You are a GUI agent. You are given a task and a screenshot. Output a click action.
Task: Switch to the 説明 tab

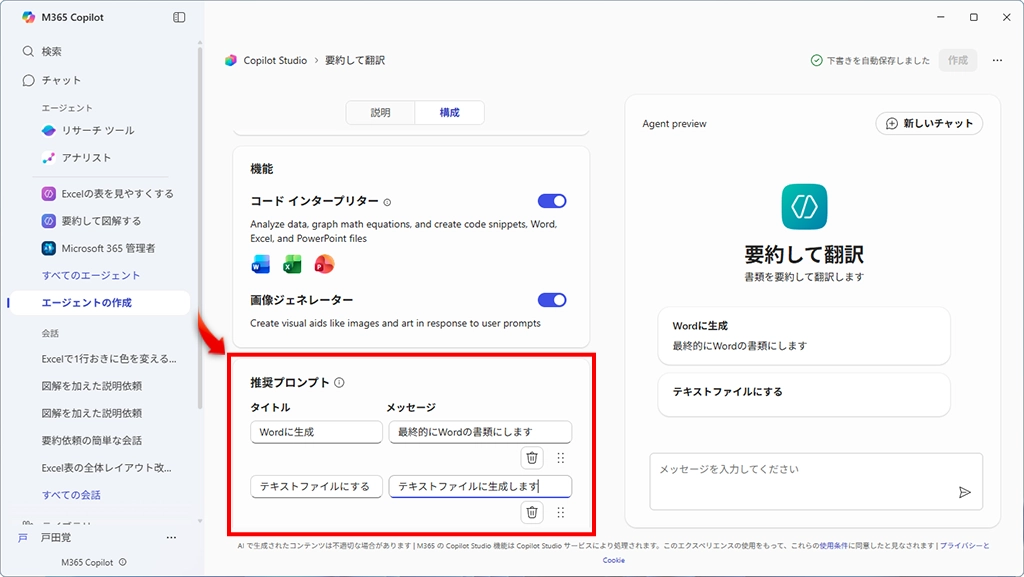click(x=380, y=113)
